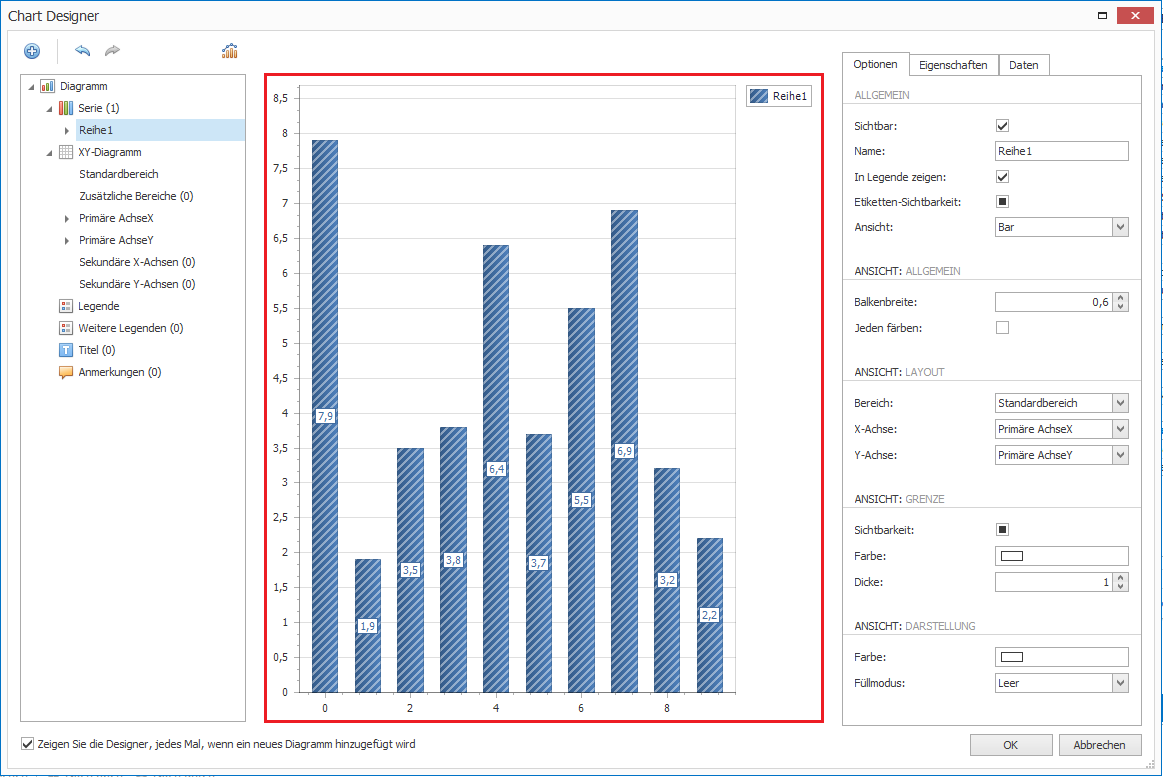
Task: Select the Diagramm root node icon
Action: (x=47, y=86)
